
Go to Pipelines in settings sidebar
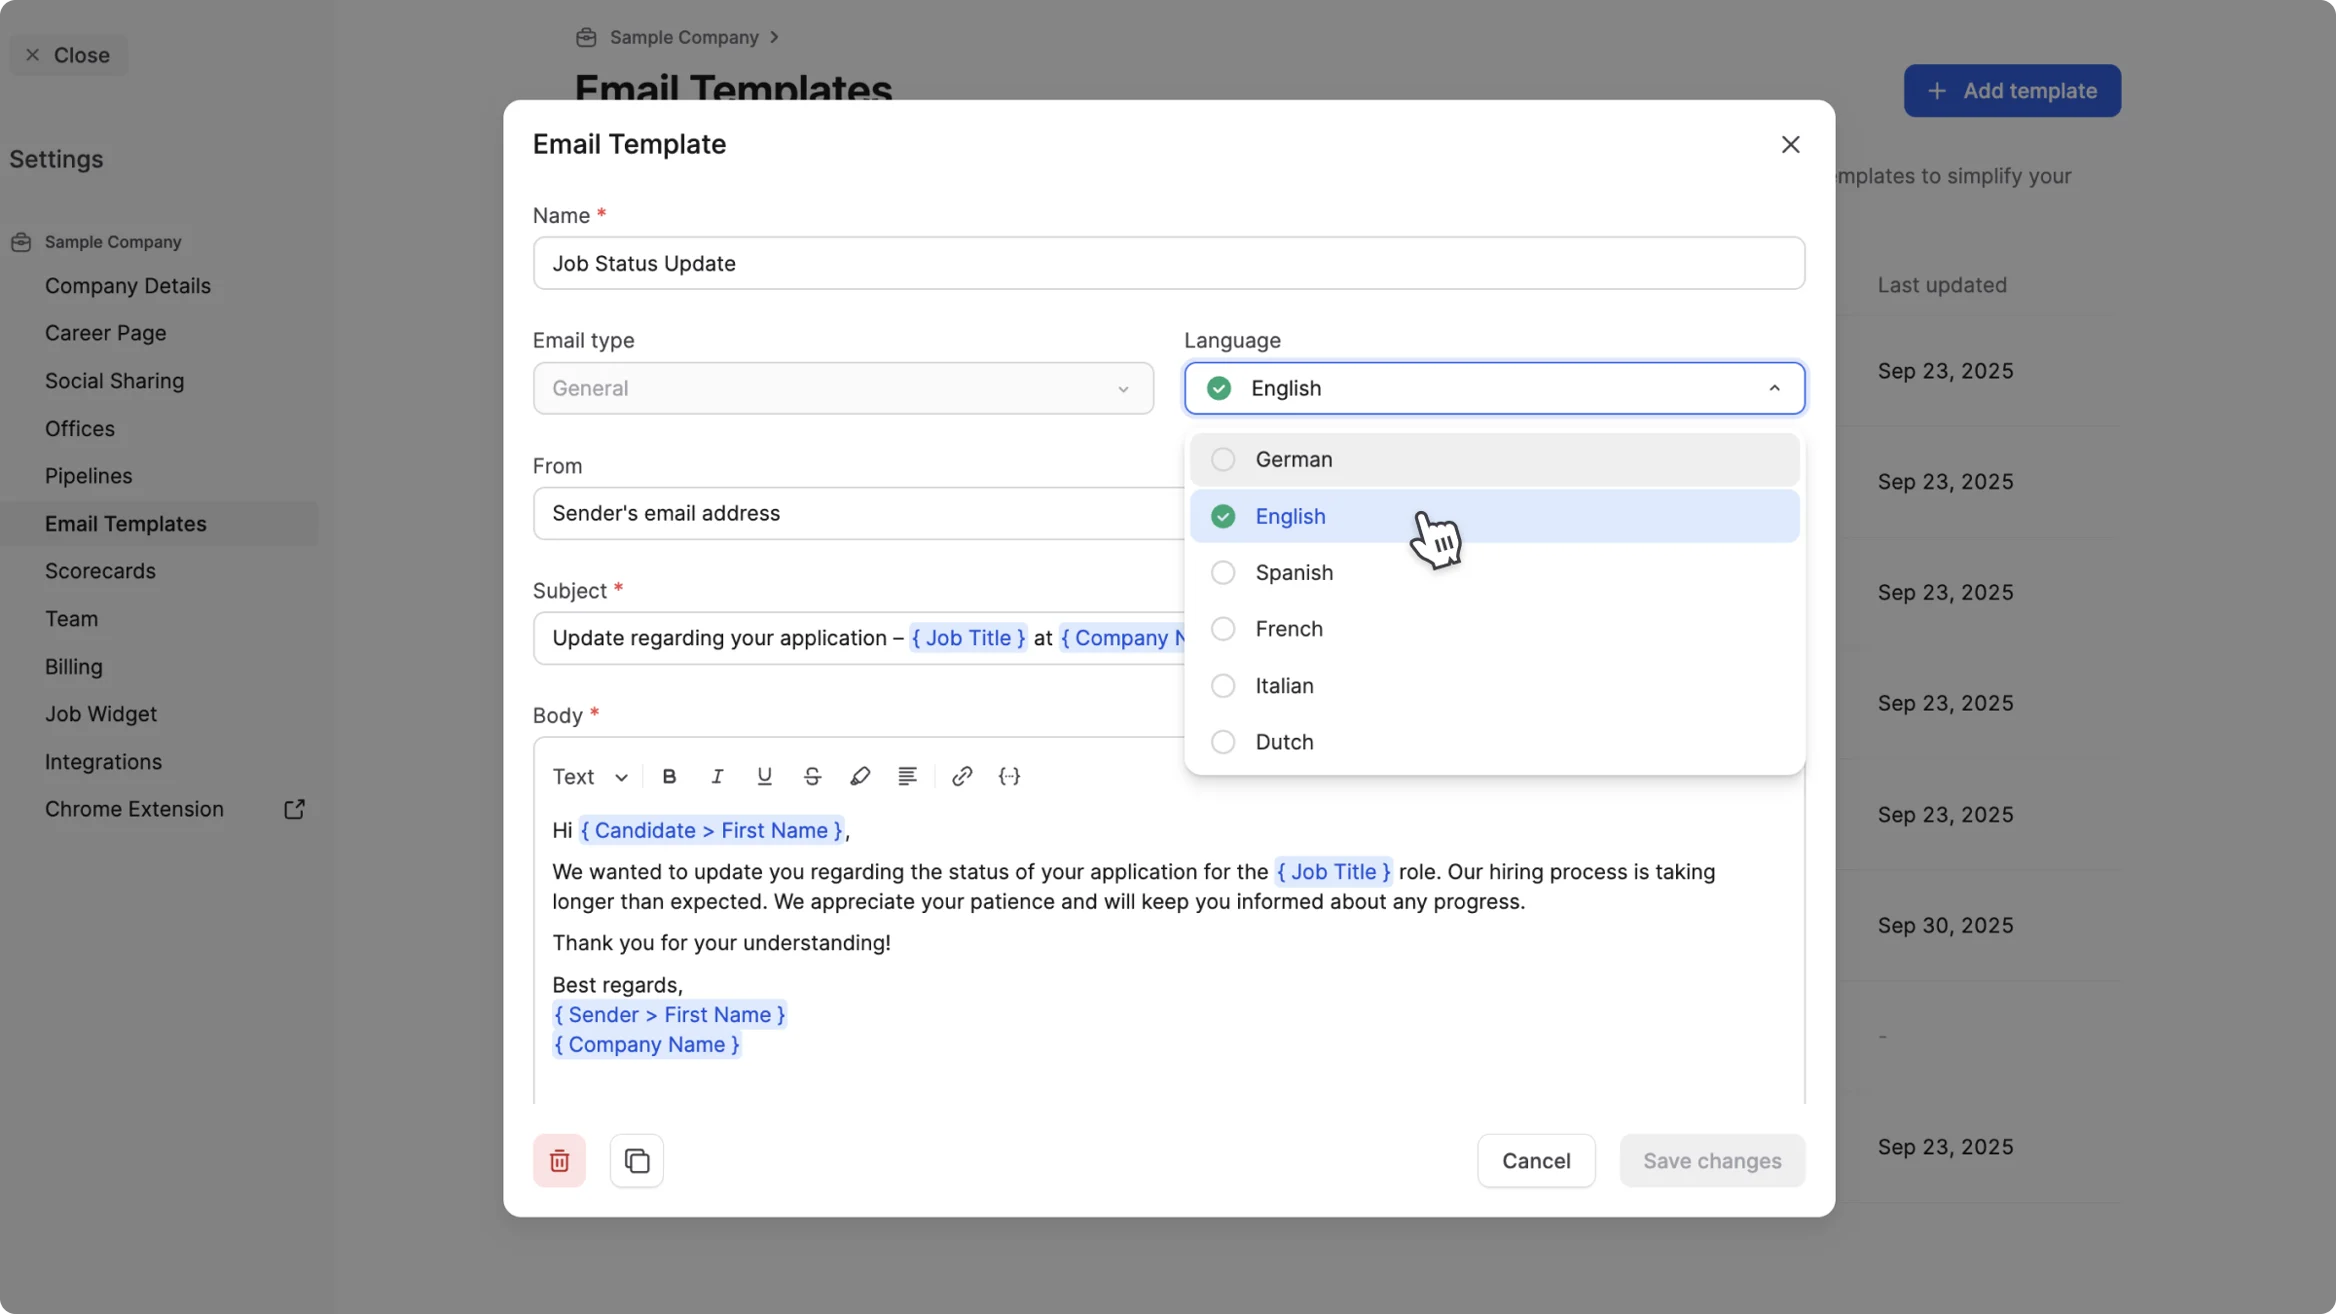pyautogui.click(x=88, y=476)
